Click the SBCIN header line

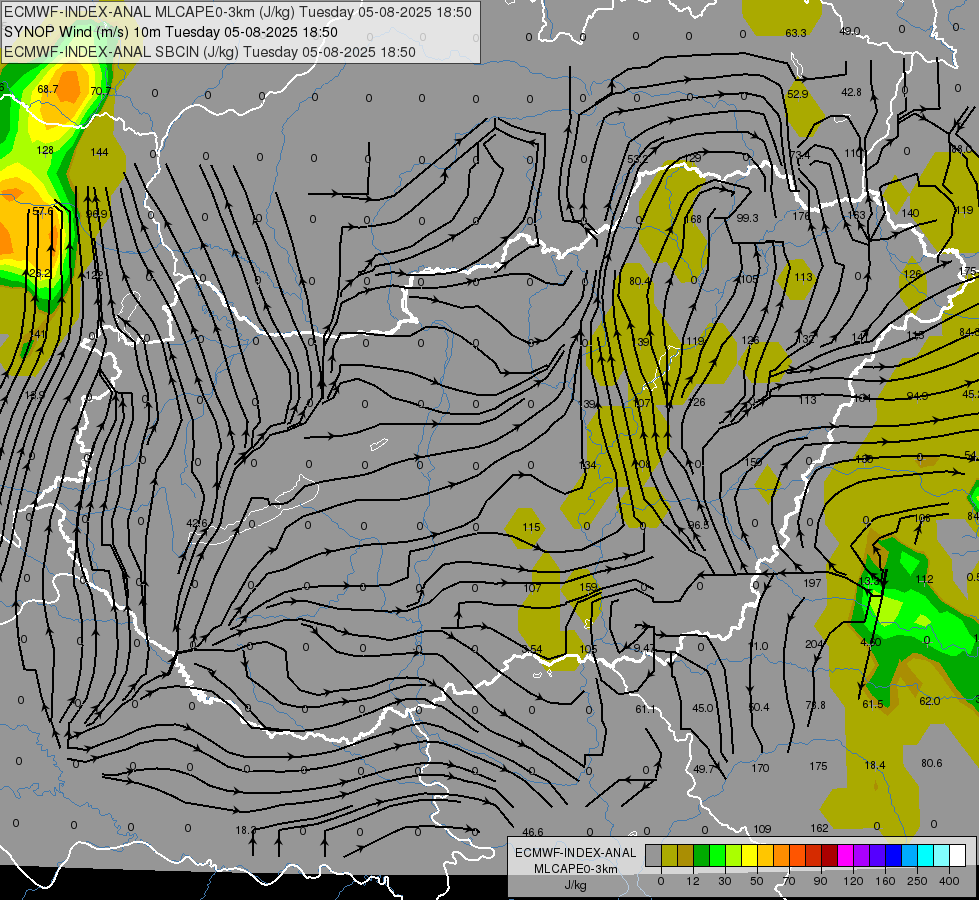coord(210,52)
